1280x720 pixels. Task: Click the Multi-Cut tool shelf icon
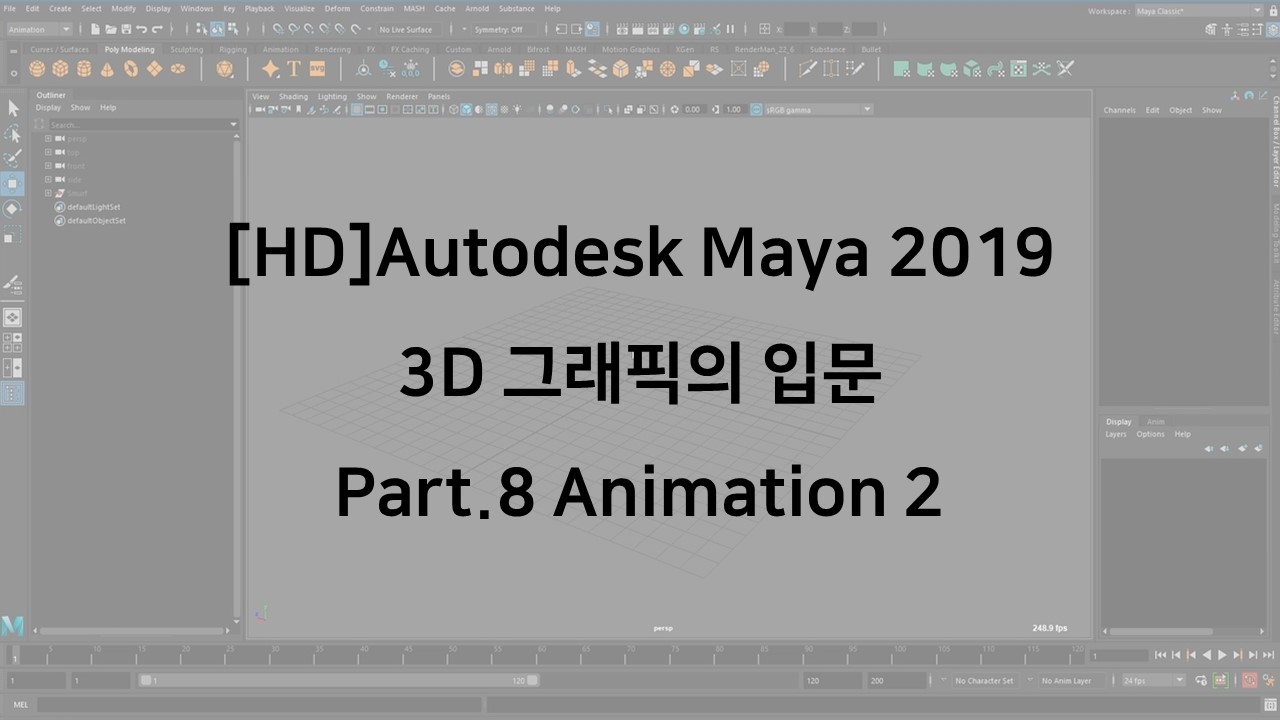coord(808,69)
